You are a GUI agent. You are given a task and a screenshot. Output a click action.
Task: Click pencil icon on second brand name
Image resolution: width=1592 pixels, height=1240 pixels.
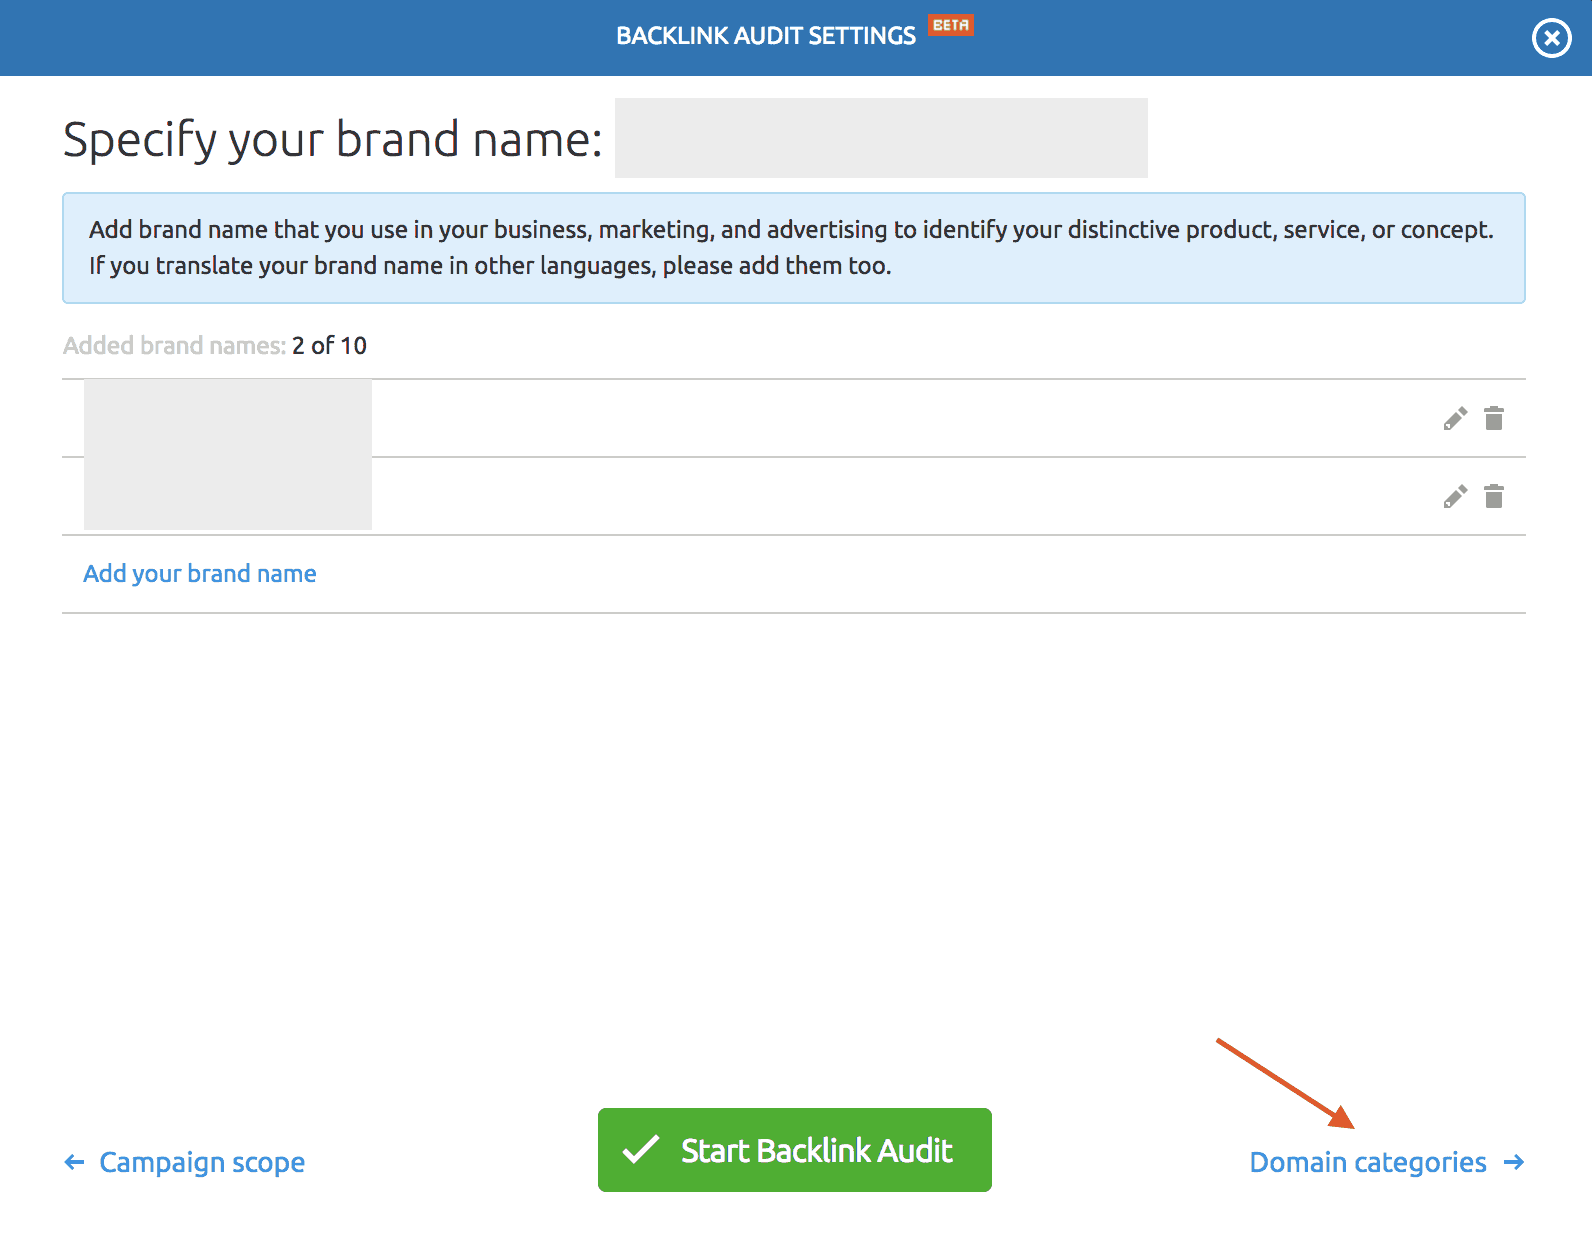(x=1455, y=496)
